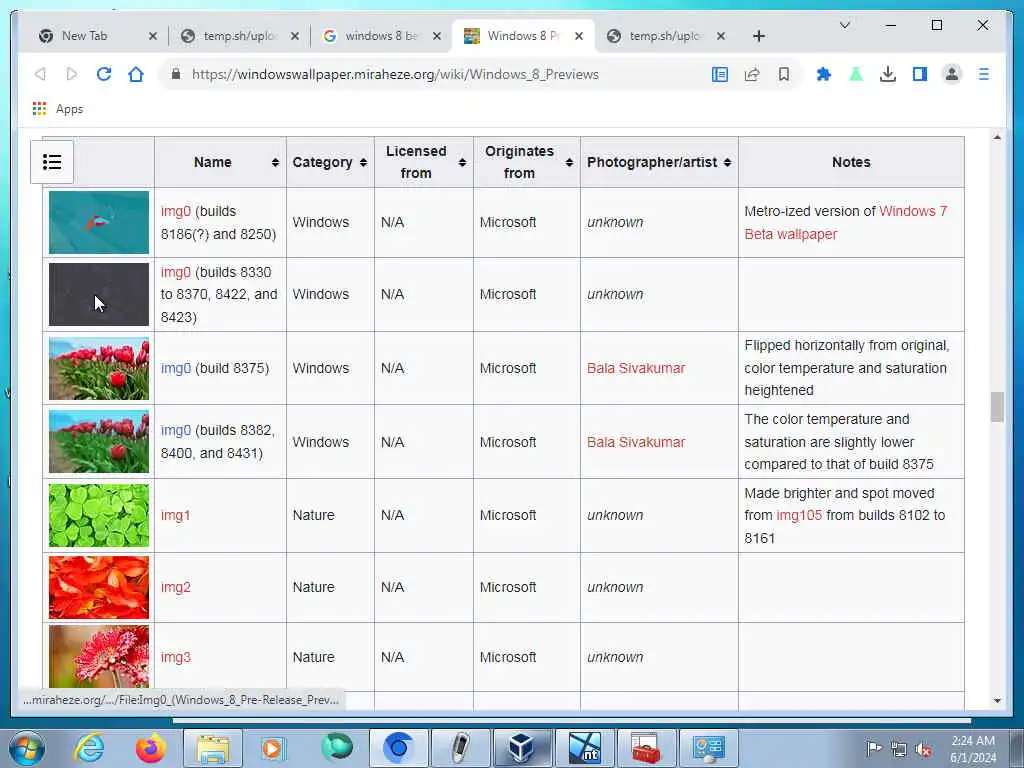The height and width of the screenshot is (768, 1024).
Task: Open the img3 link
Action: [176, 657]
